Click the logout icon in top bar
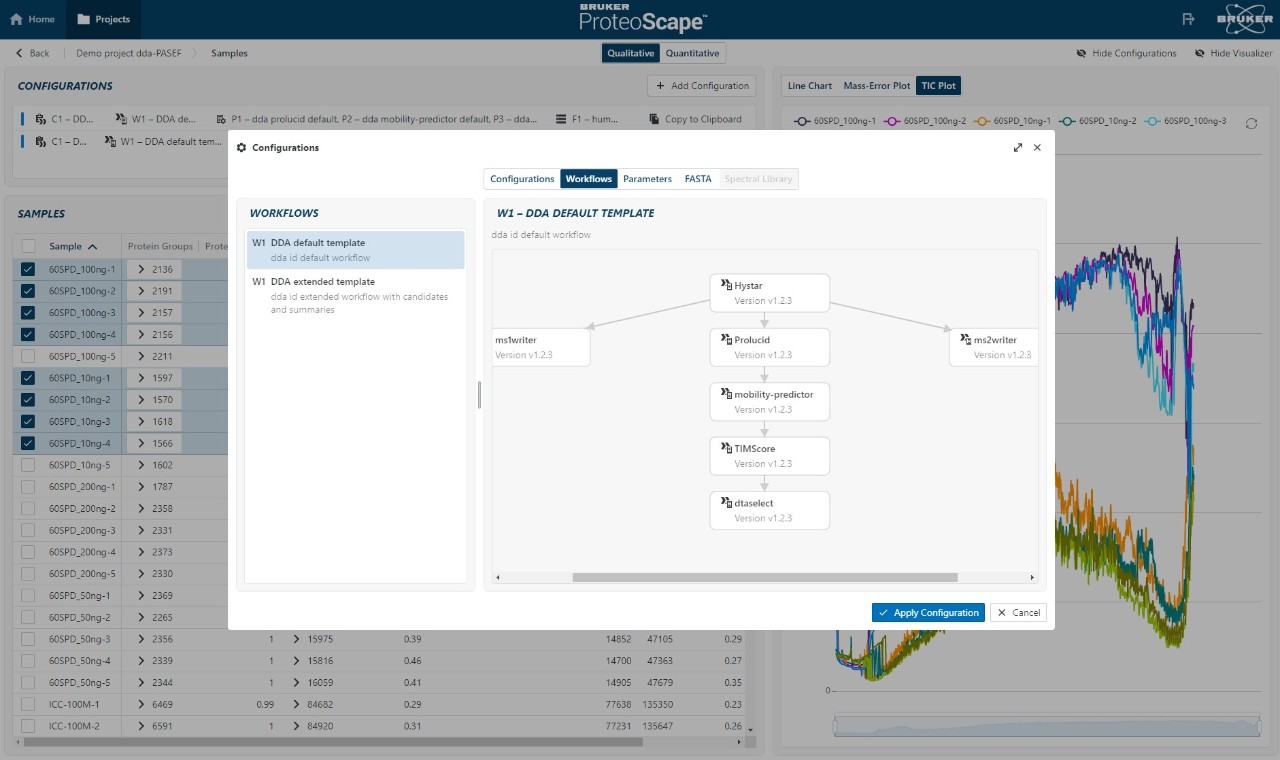The width and height of the screenshot is (1280, 760). point(1188,19)
